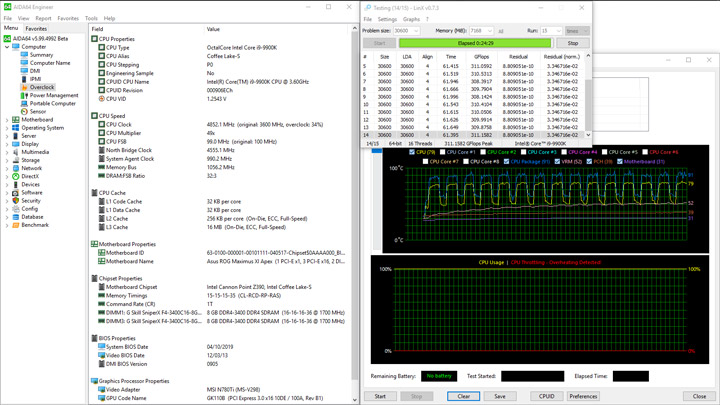Click the Summary icon under Computer

[24, 55]
